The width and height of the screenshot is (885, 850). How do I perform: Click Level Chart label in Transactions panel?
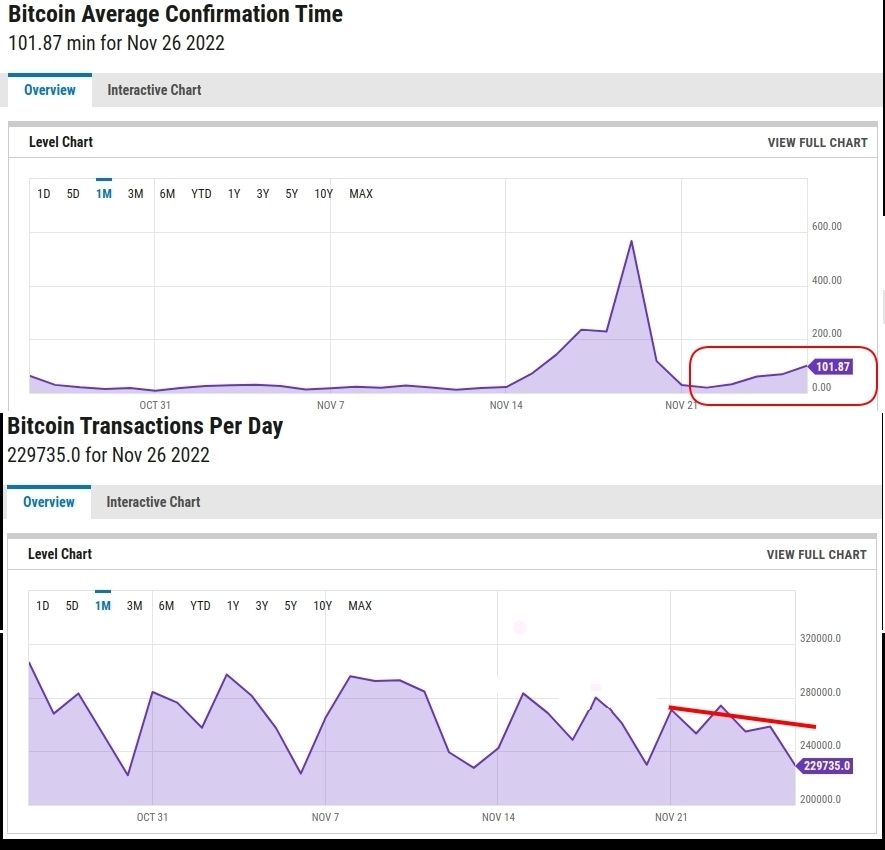[x=60, y=554]
